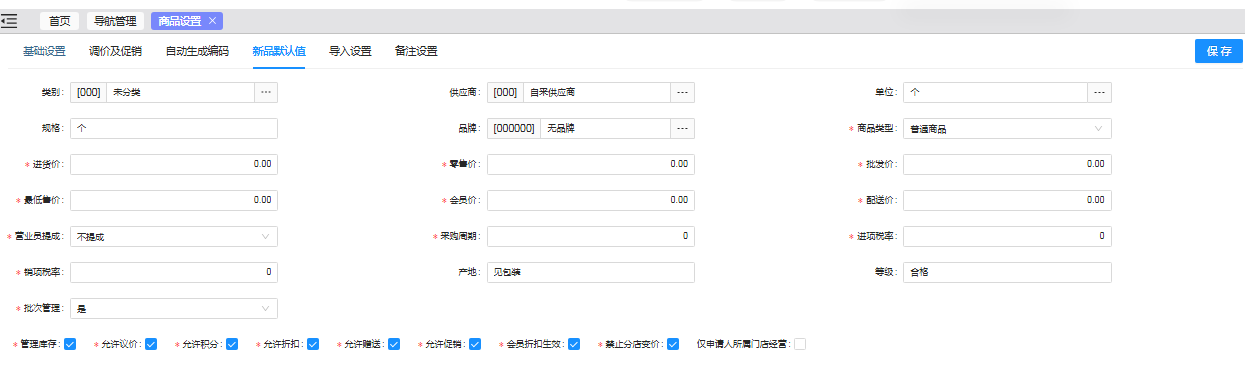Click the 销项税率 input field
Screen dimensions: 1245x370
point(174,272)
